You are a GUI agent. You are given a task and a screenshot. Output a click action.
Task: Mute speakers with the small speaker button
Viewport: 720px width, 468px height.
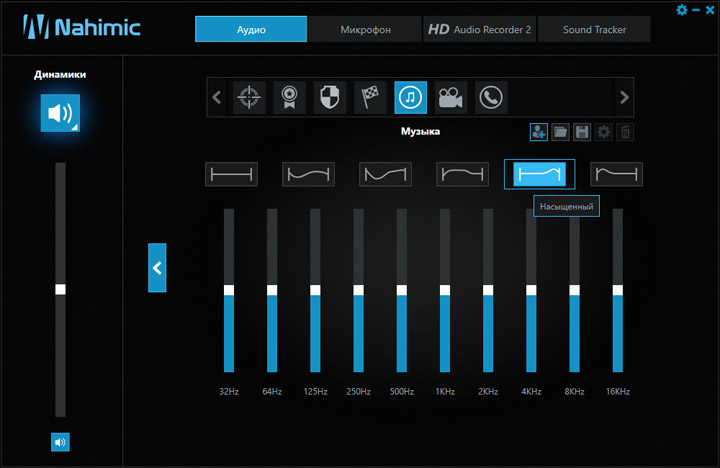[60, 442]
